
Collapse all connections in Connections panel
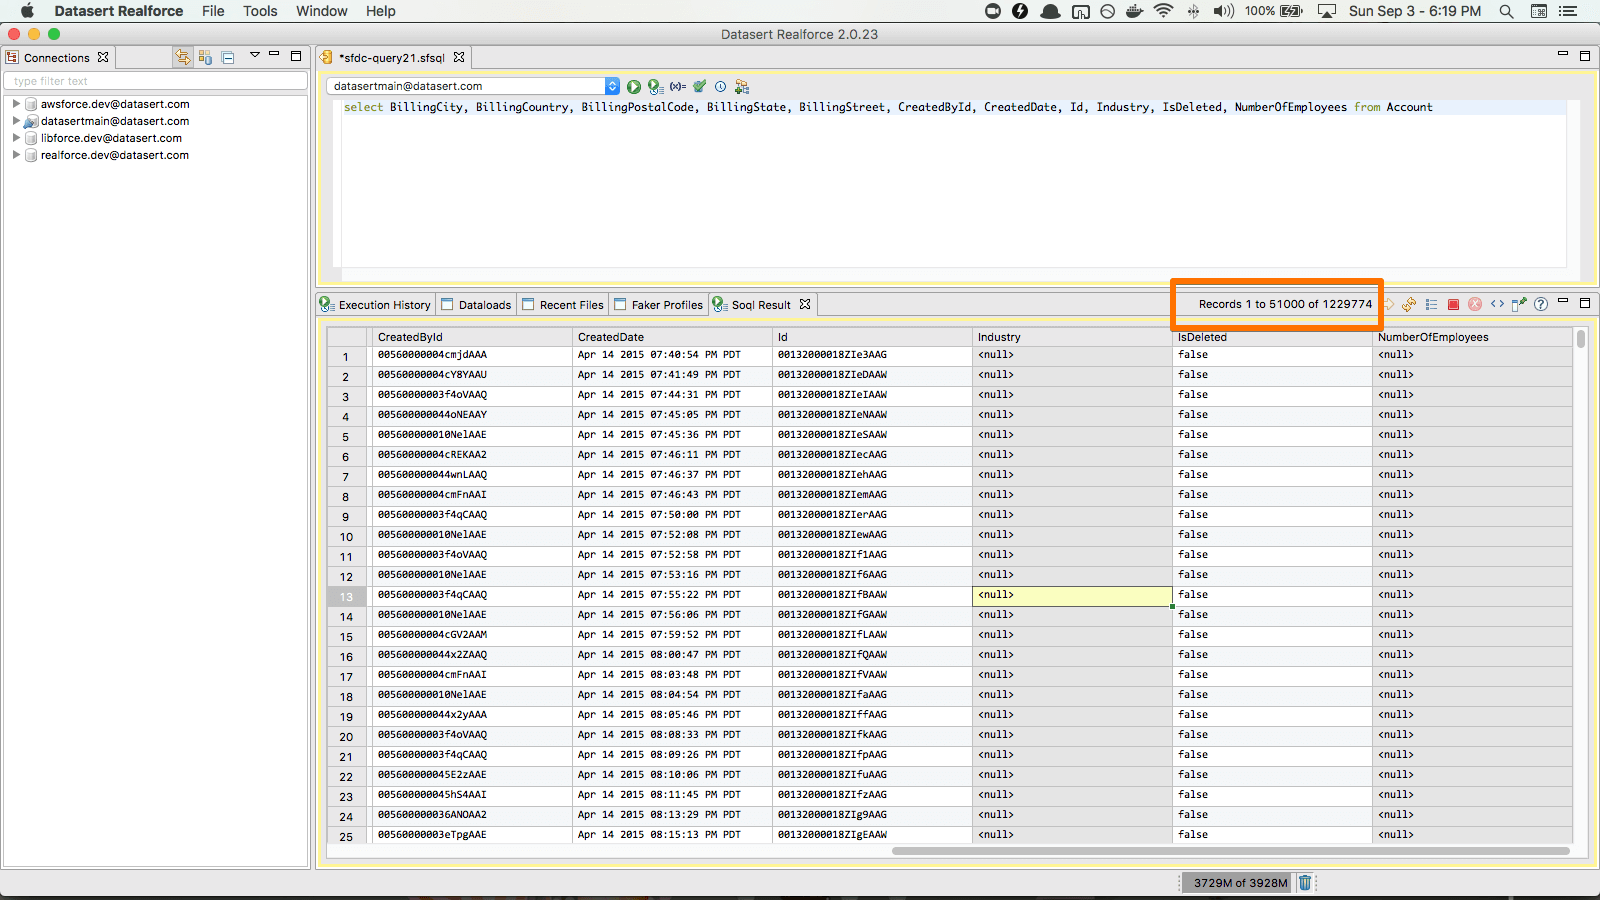pyautogui.click(x=228, y=58)
